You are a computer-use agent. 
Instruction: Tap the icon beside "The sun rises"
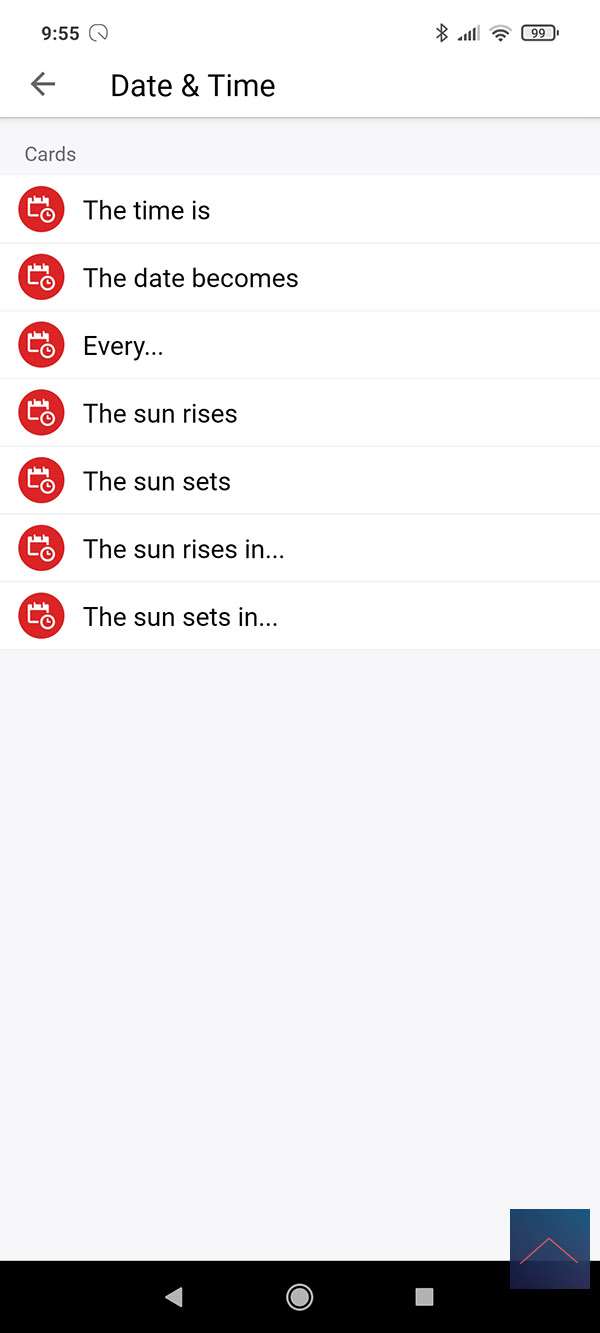(41, 414)
